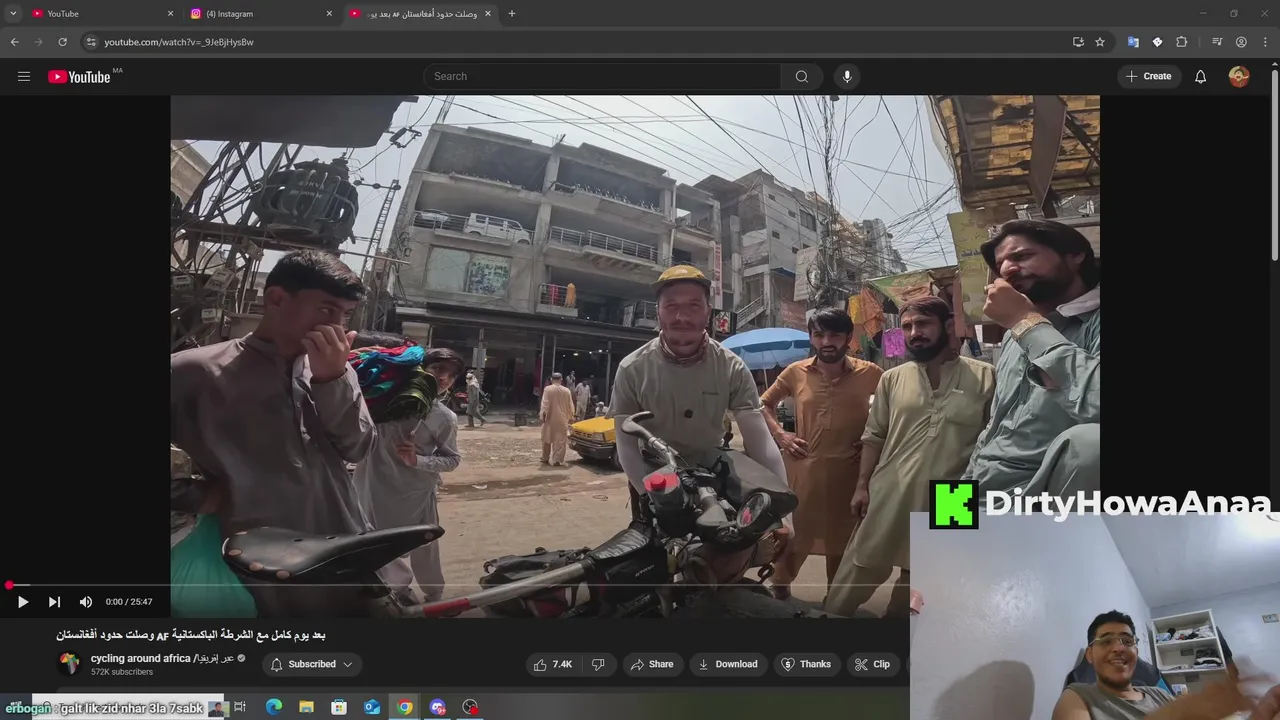Play the video
This screenshot has height=720, width=1280.
23,602
